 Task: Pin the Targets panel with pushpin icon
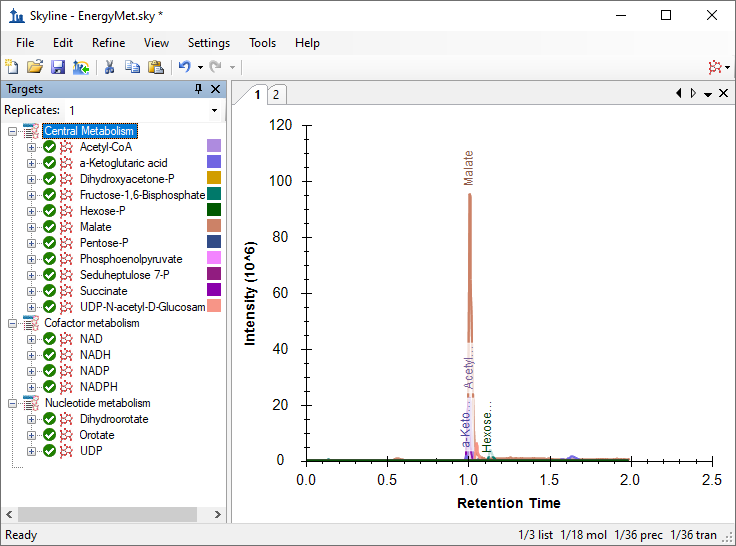pyautogui.click(x=199, y=89)
